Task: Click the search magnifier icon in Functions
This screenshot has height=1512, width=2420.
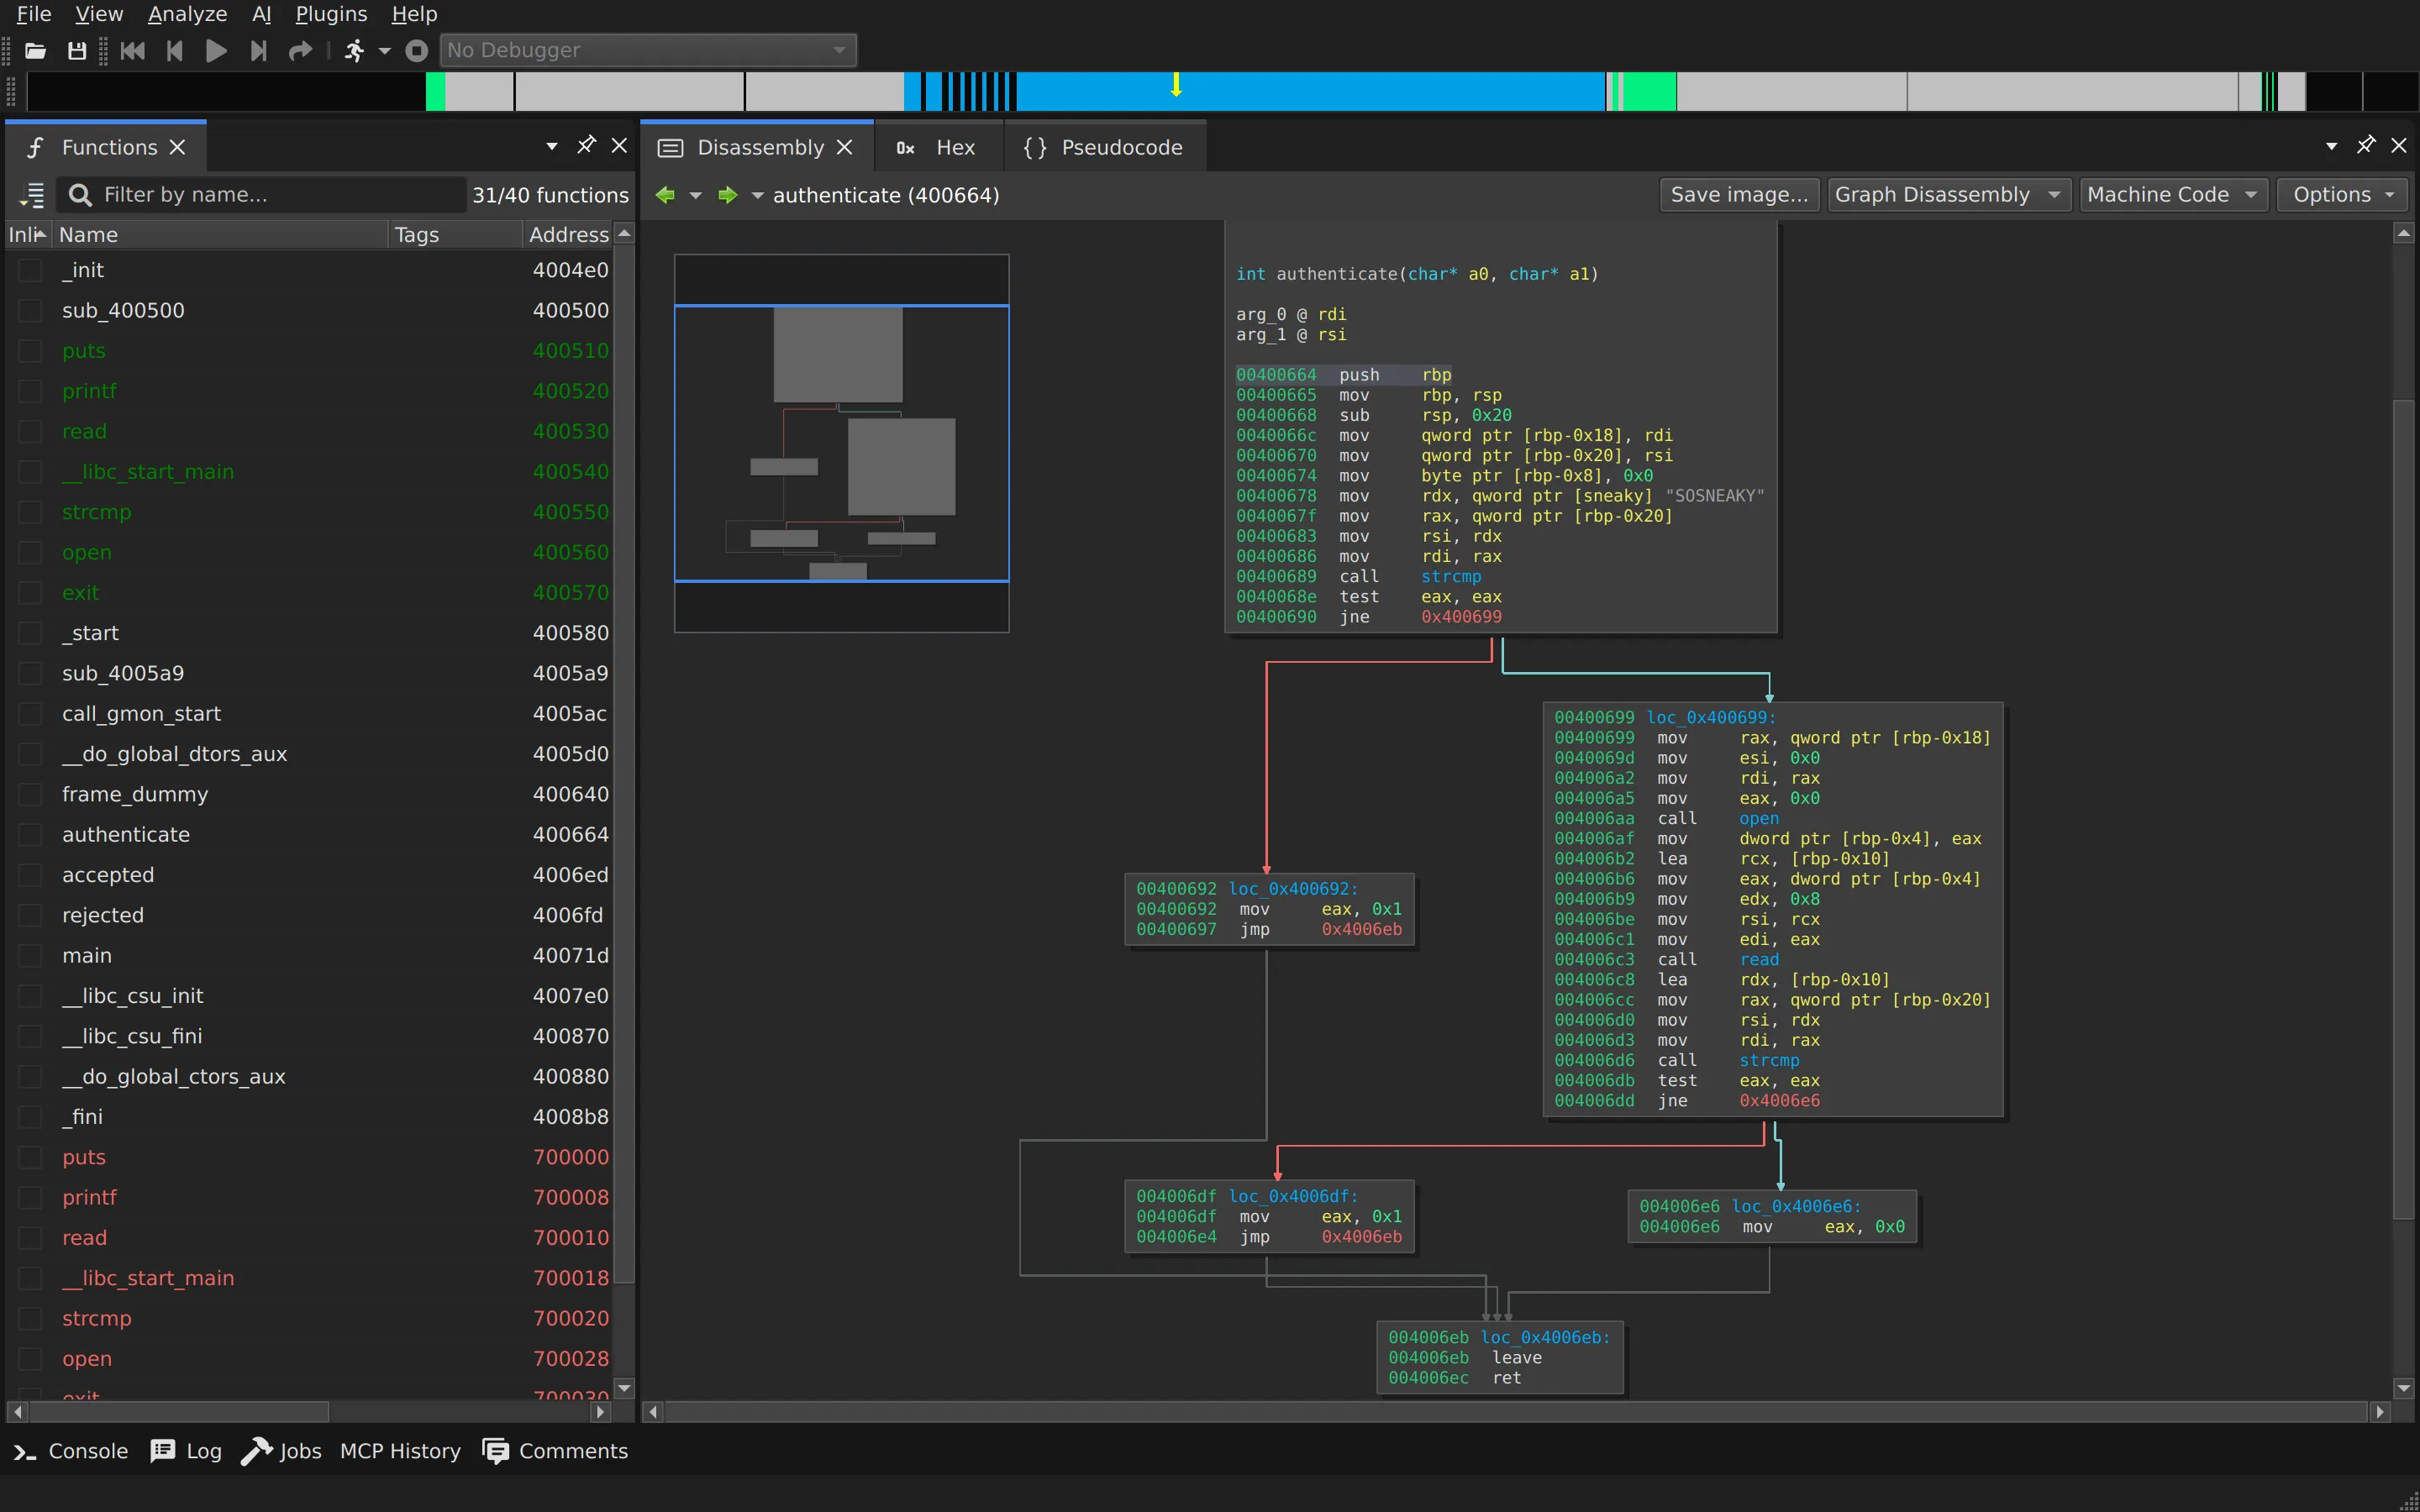Action: click(x=80, y=195)
